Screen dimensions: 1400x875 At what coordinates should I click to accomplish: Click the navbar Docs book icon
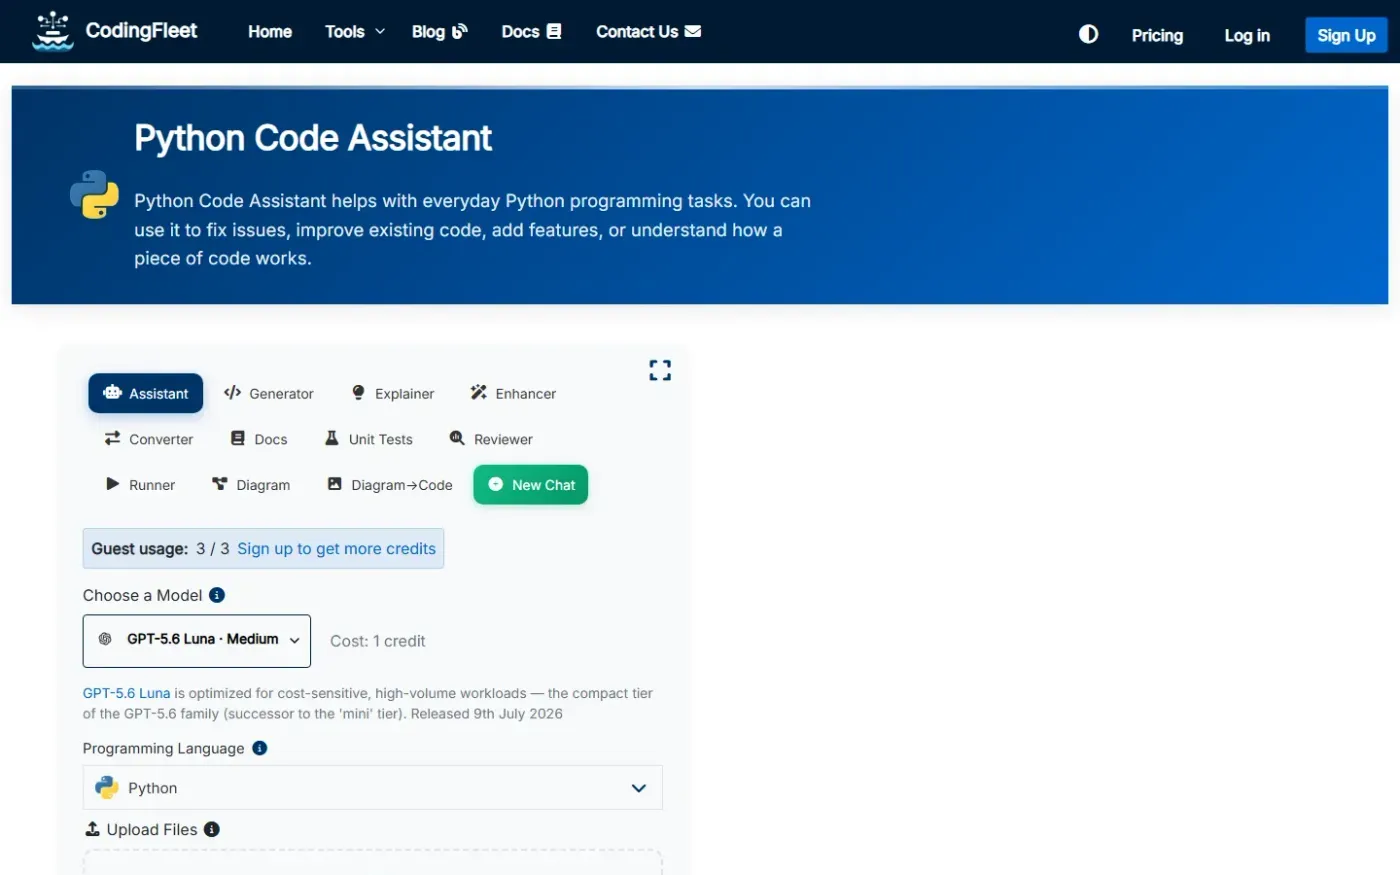coord(554,31)
